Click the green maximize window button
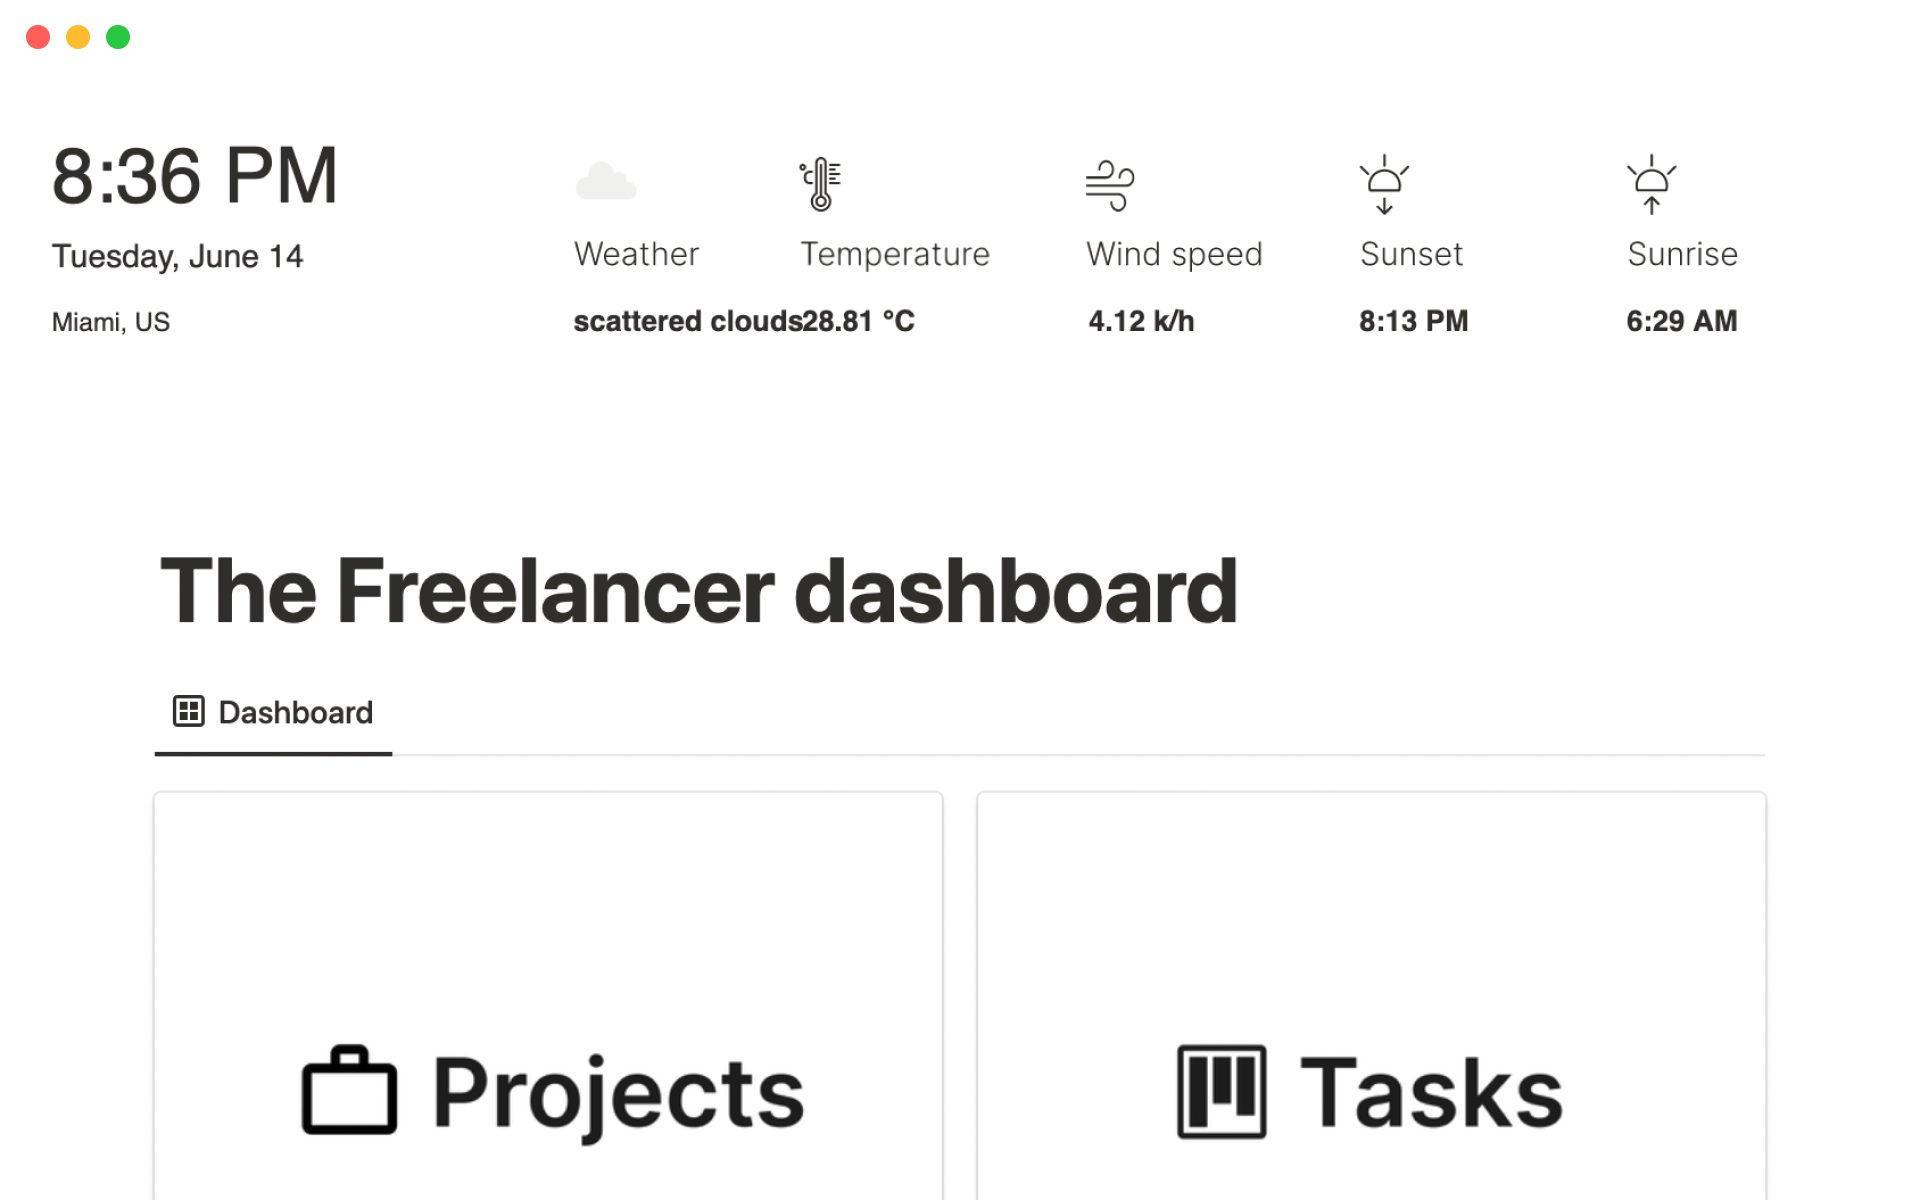Viewport: 1920px width, 1200px height. [118, 37]
